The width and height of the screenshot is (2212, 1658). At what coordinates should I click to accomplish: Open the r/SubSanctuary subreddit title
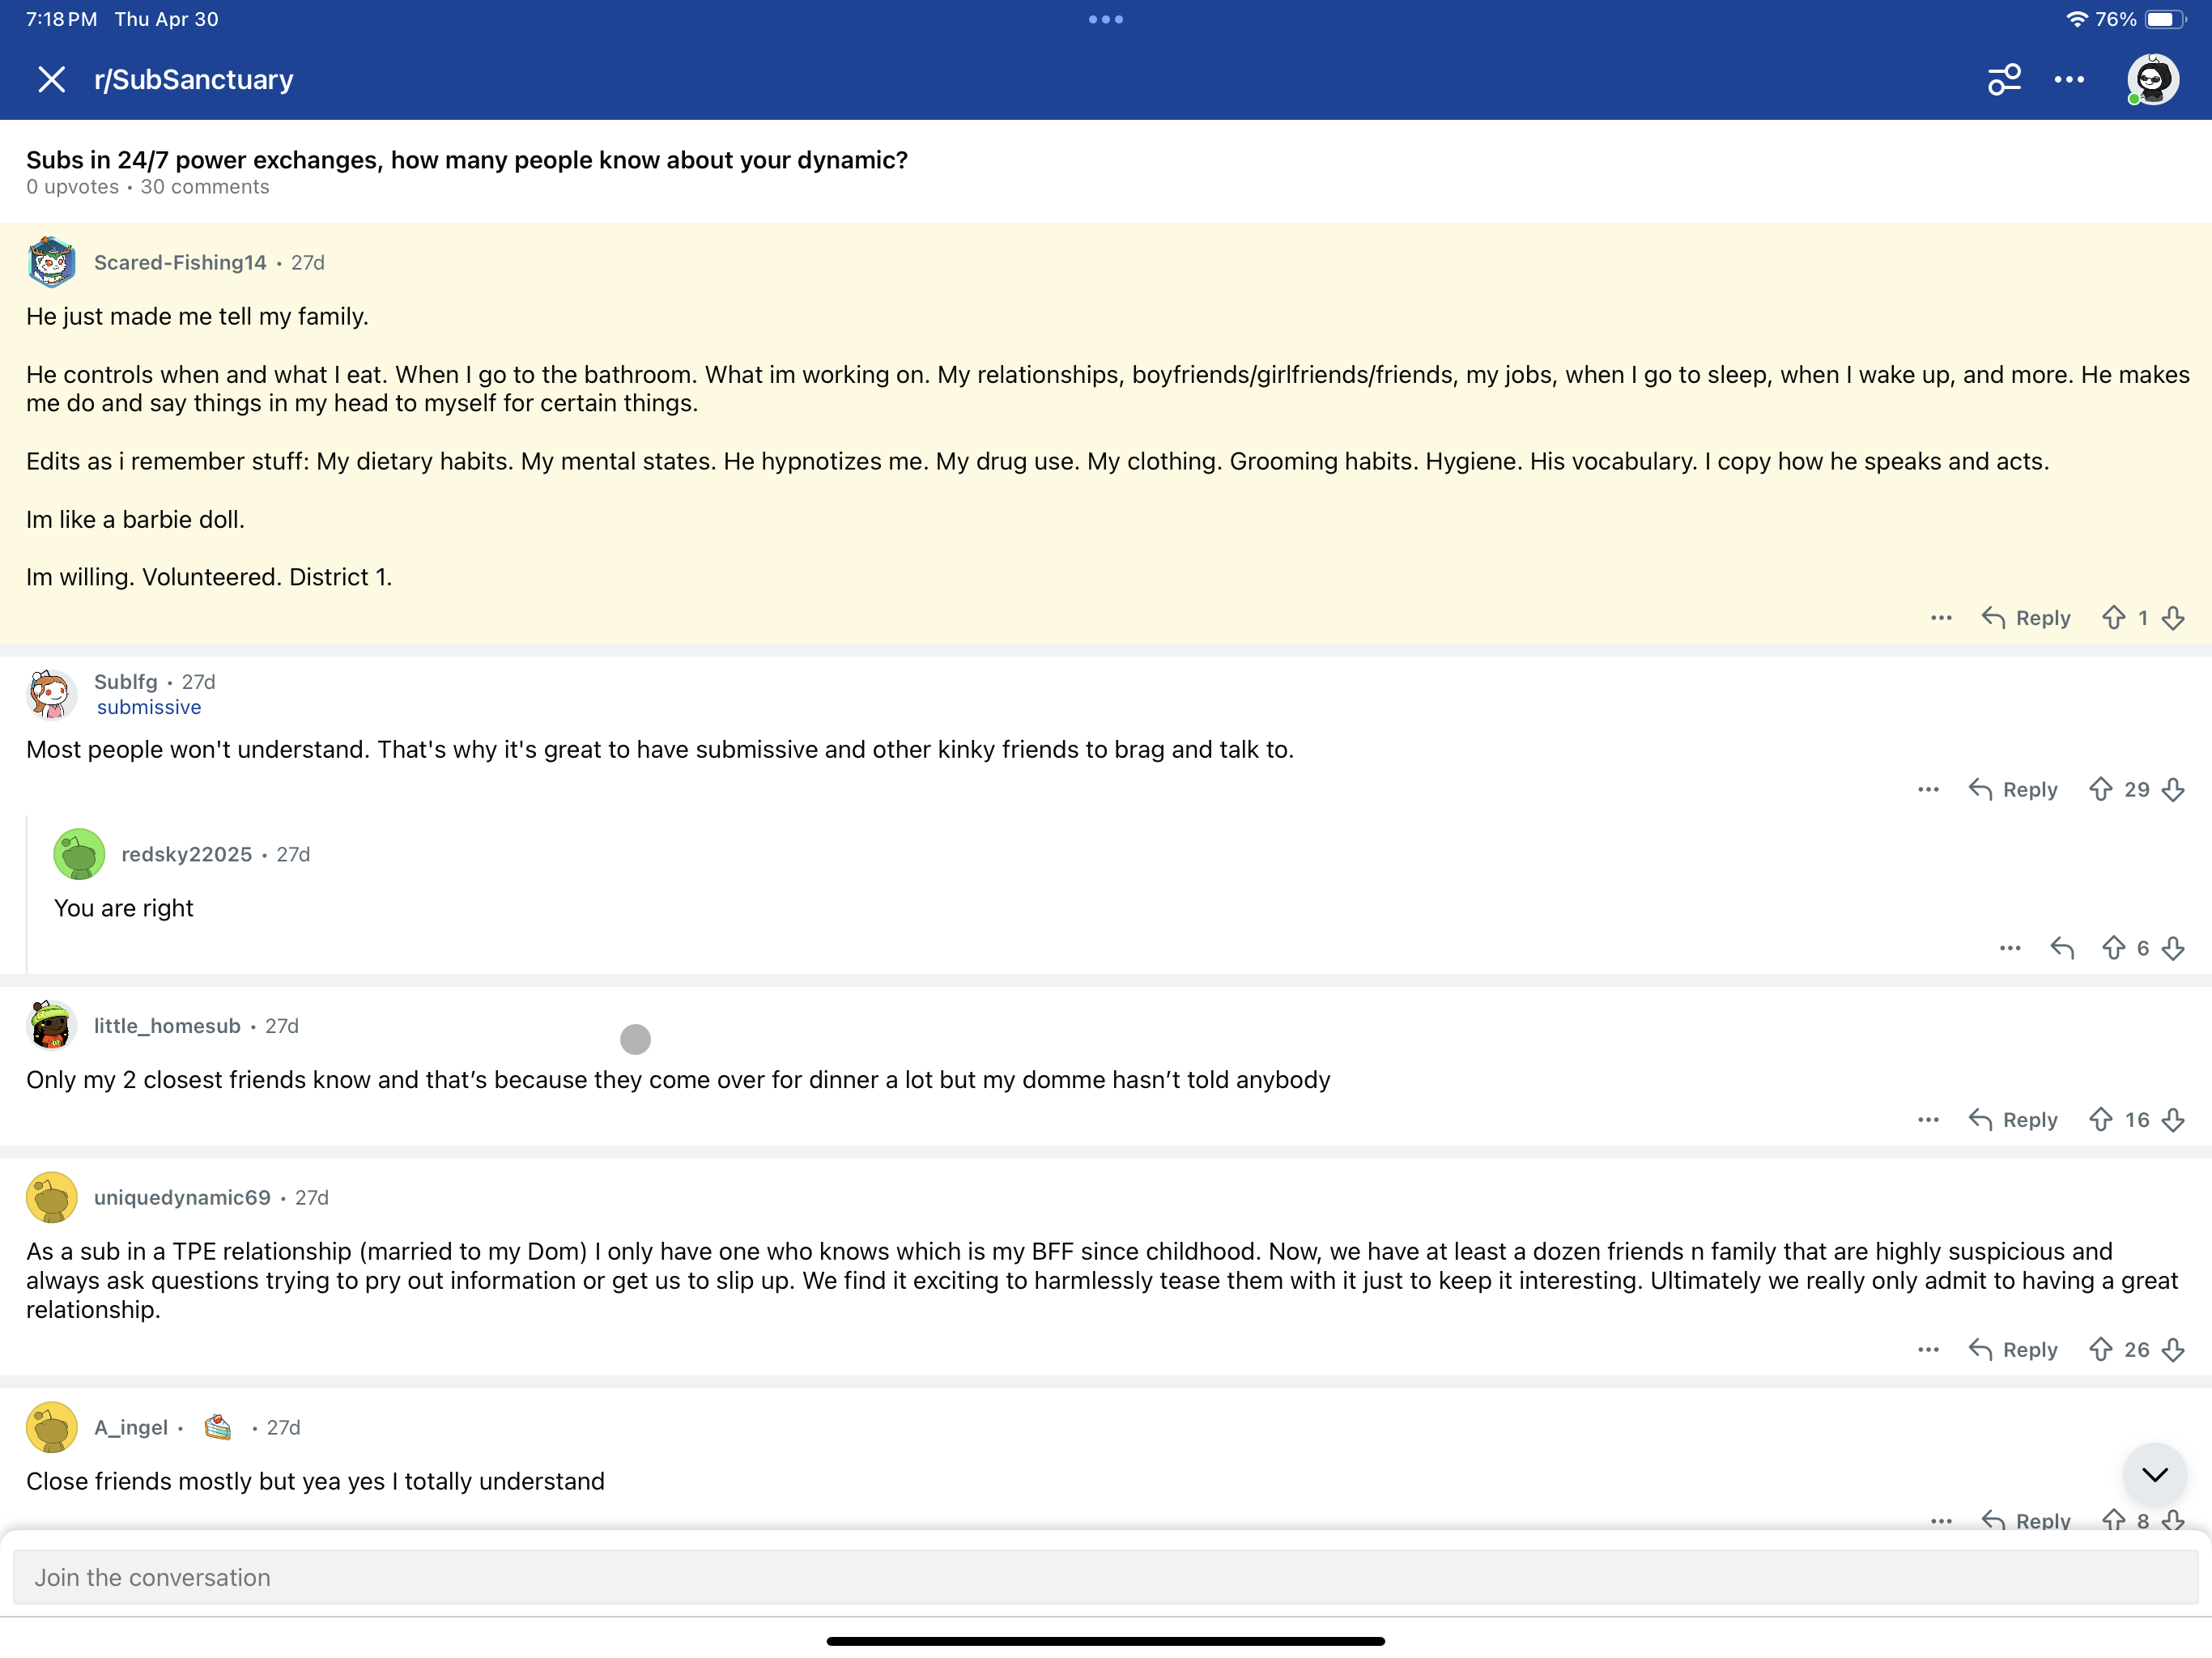194,79
